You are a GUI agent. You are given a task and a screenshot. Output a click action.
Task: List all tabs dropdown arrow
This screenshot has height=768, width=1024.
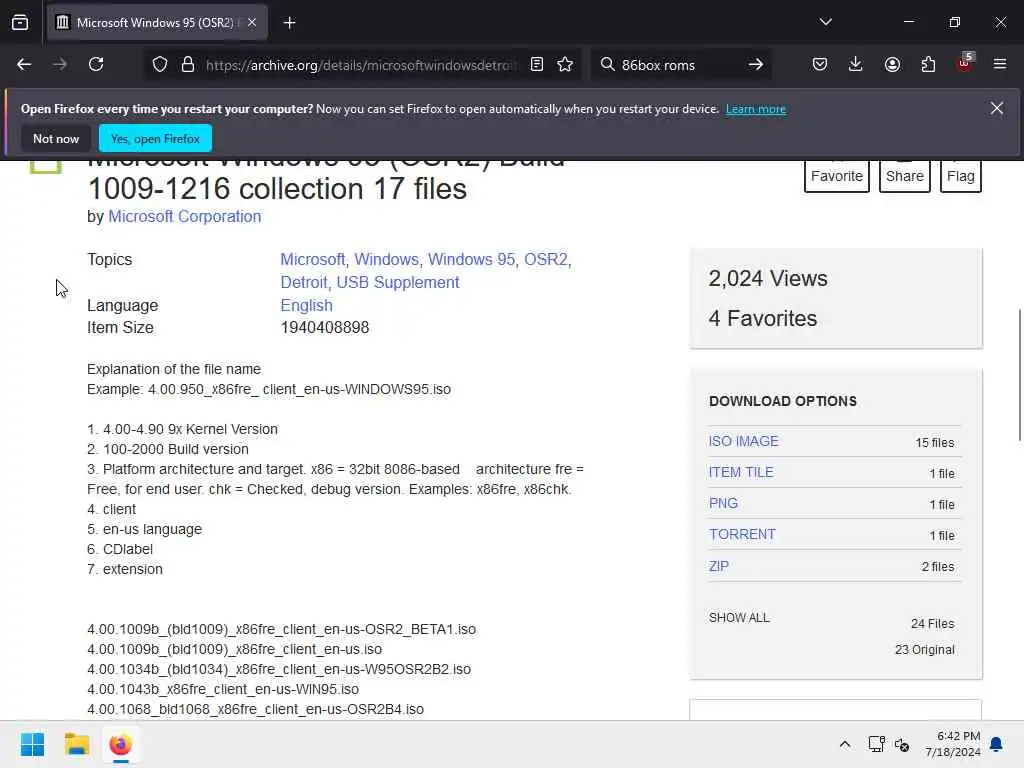coord(825,22)
